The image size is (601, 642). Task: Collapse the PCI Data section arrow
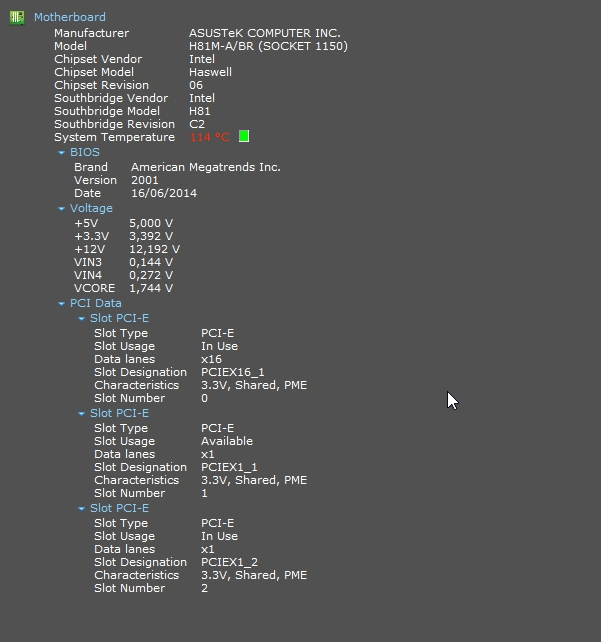click(61, 304)
